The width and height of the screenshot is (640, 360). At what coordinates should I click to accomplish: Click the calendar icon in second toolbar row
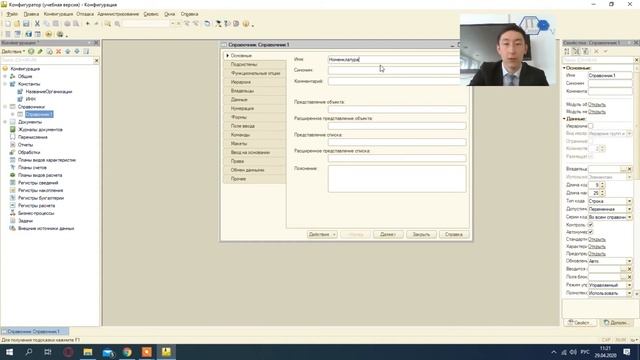tap(38, 34)
